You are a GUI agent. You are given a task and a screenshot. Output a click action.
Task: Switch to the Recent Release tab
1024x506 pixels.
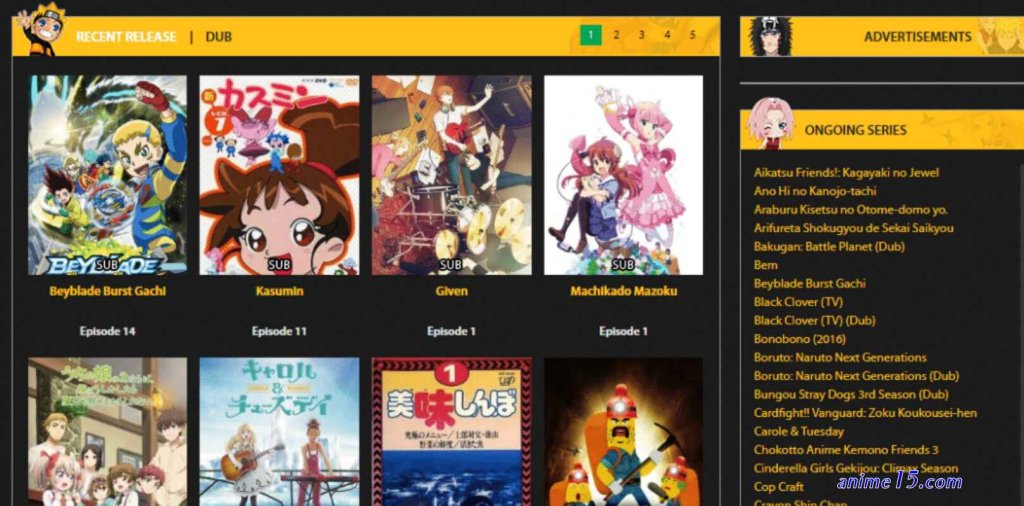pyautogui.click(x=126, y=37)
